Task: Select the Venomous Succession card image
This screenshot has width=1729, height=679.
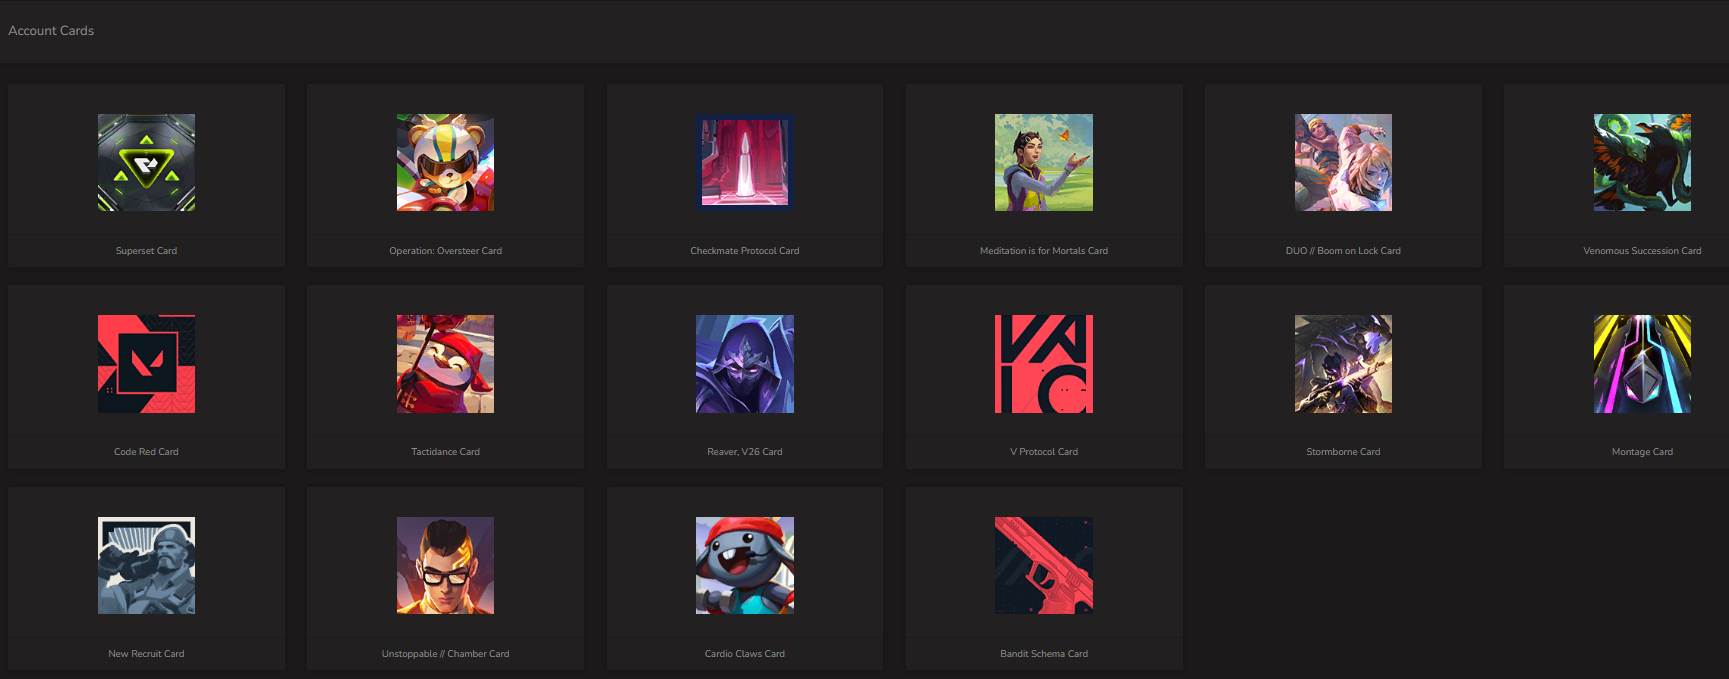Action: (1642, 162)
